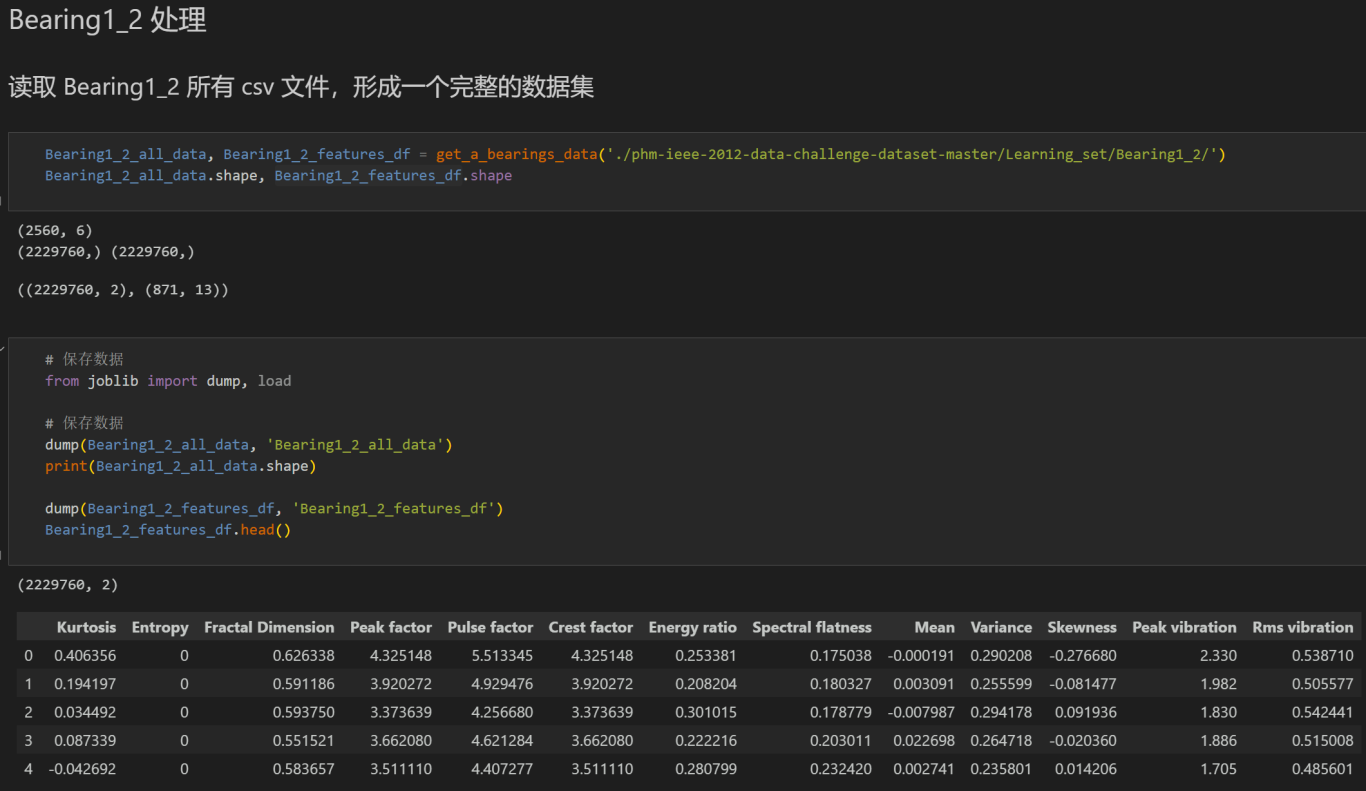Click the Peak factor column header

tap(391, 627)
